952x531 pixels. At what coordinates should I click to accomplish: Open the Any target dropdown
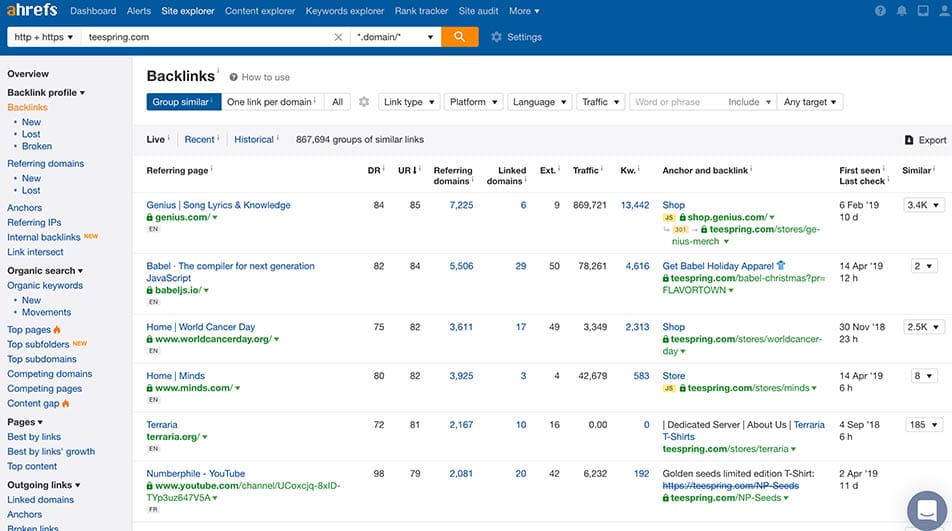[810, 102]
